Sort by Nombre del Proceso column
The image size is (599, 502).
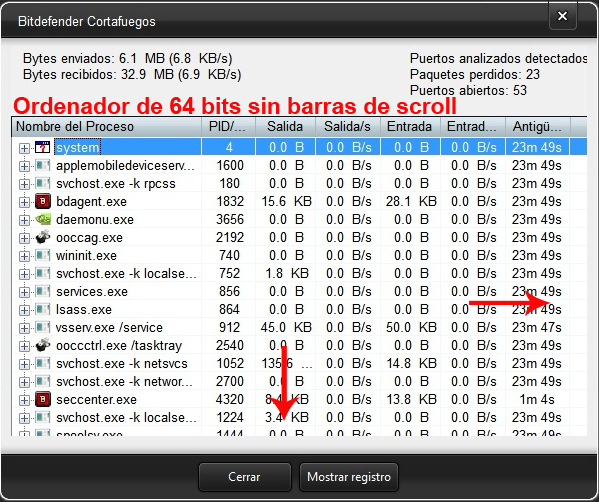pyautogui.click(x=107, y=126)
